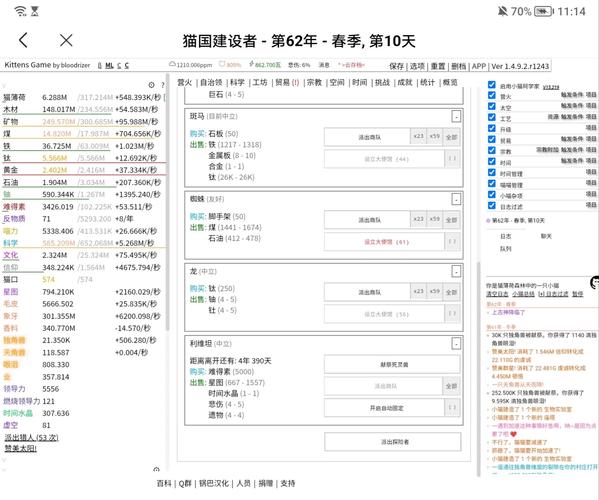Screen dimensions: 599x500
Task: Tap the back arrow in header
Action: pos(23,40)
